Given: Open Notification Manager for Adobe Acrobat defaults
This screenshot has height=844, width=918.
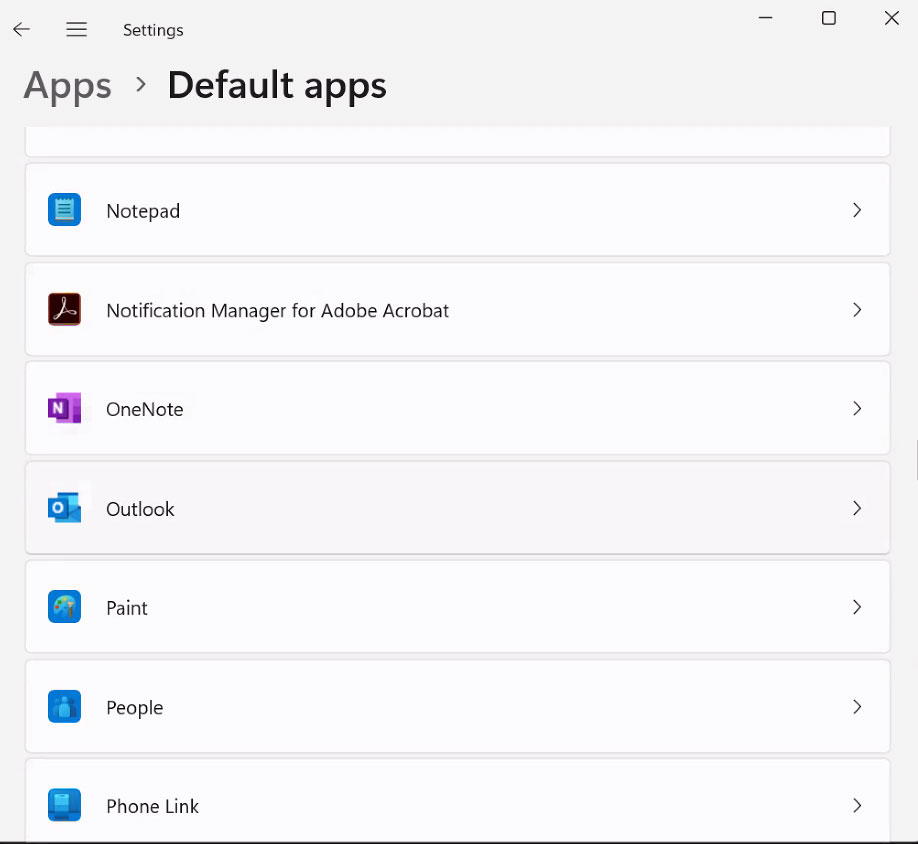Looking at the screenshot, I should (x=457, y=310).
